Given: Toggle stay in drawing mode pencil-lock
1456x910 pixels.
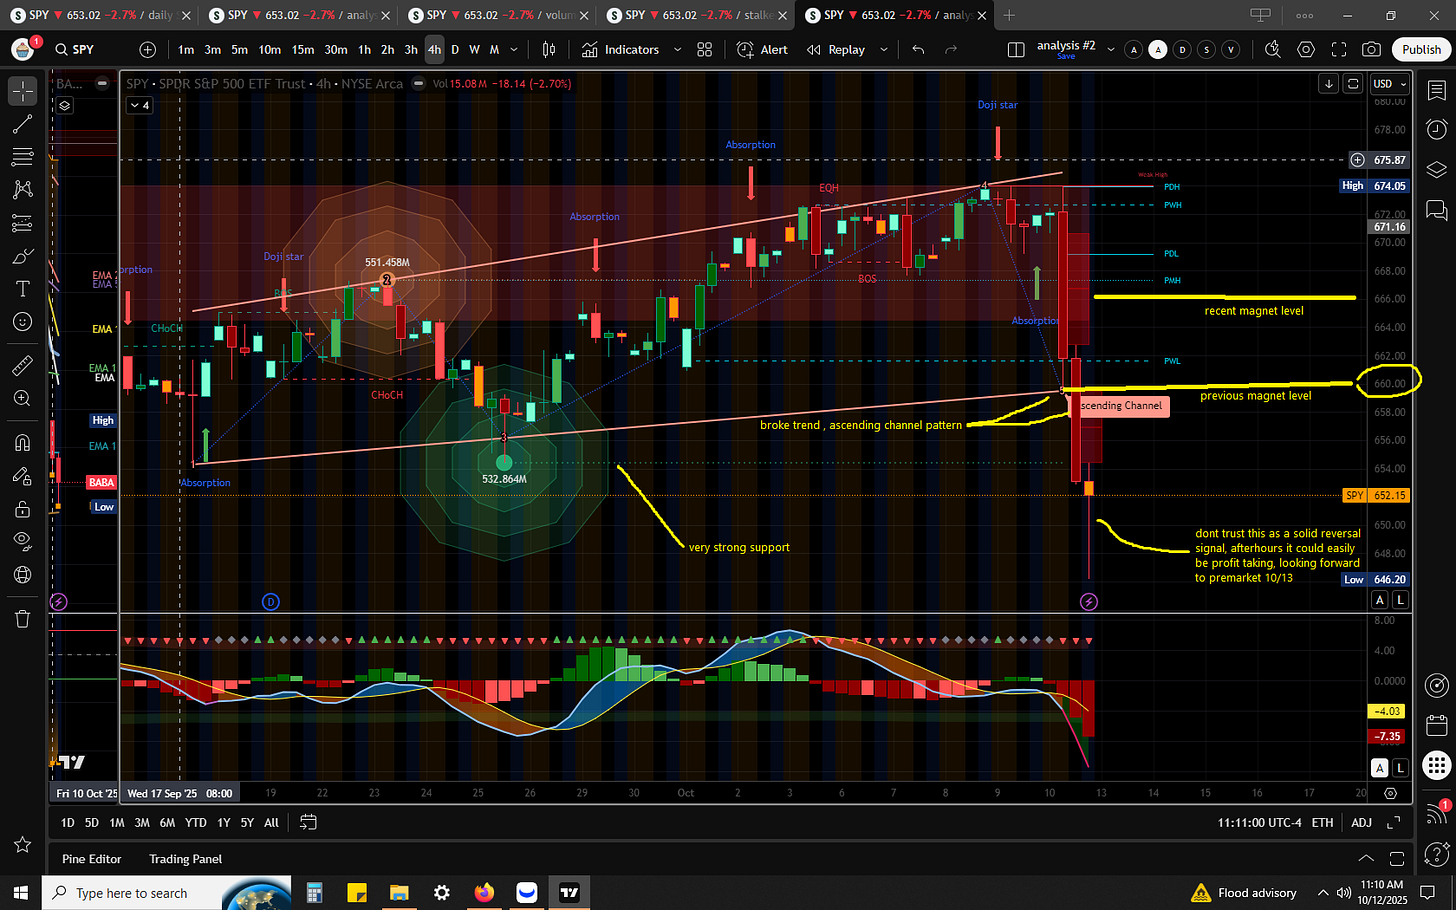Looking at the screenshot, I should [23, 476].
